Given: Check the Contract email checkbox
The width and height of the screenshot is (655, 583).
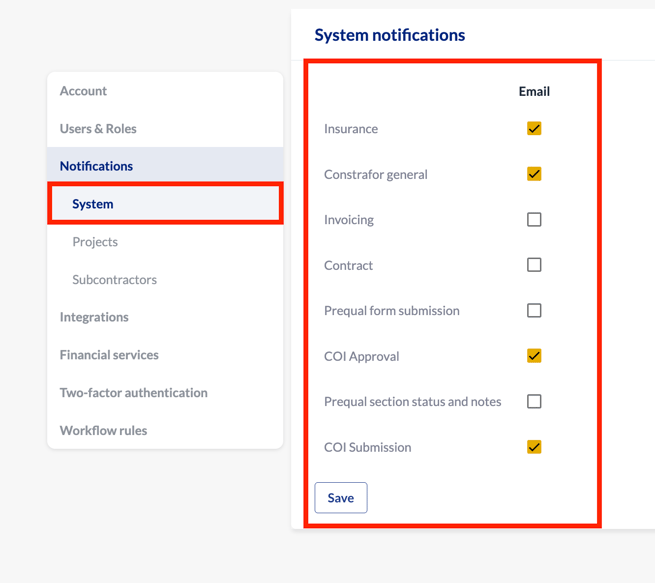Looking at the screenshot, I should pos(534,265).
